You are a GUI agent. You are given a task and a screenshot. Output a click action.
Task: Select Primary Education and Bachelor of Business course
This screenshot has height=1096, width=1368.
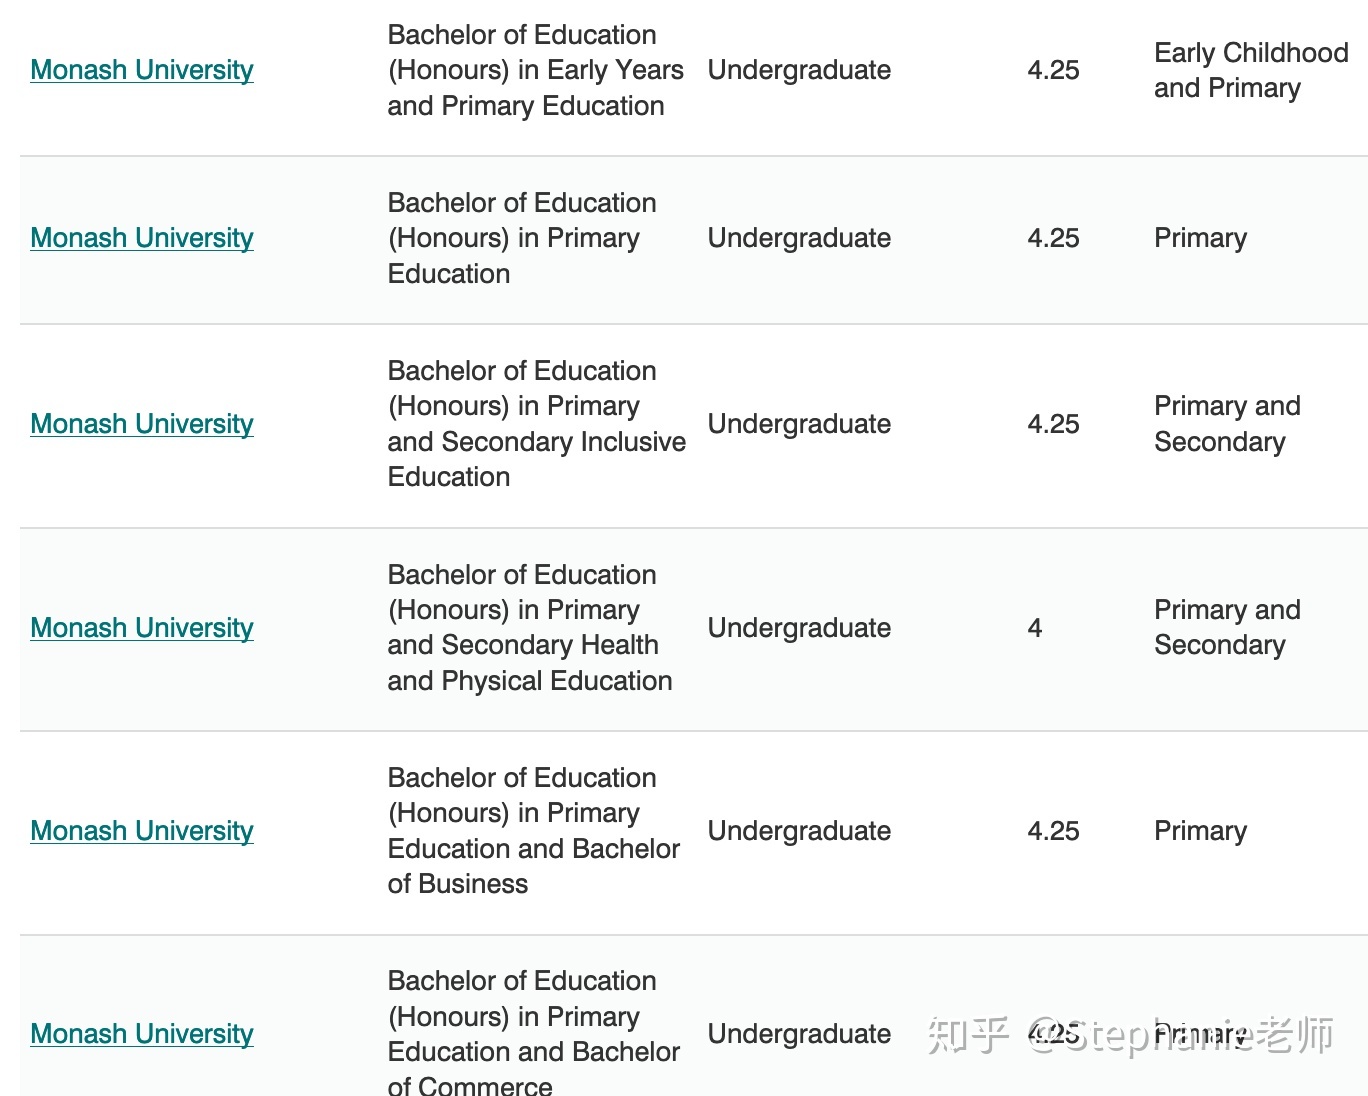tap(533, 831)
